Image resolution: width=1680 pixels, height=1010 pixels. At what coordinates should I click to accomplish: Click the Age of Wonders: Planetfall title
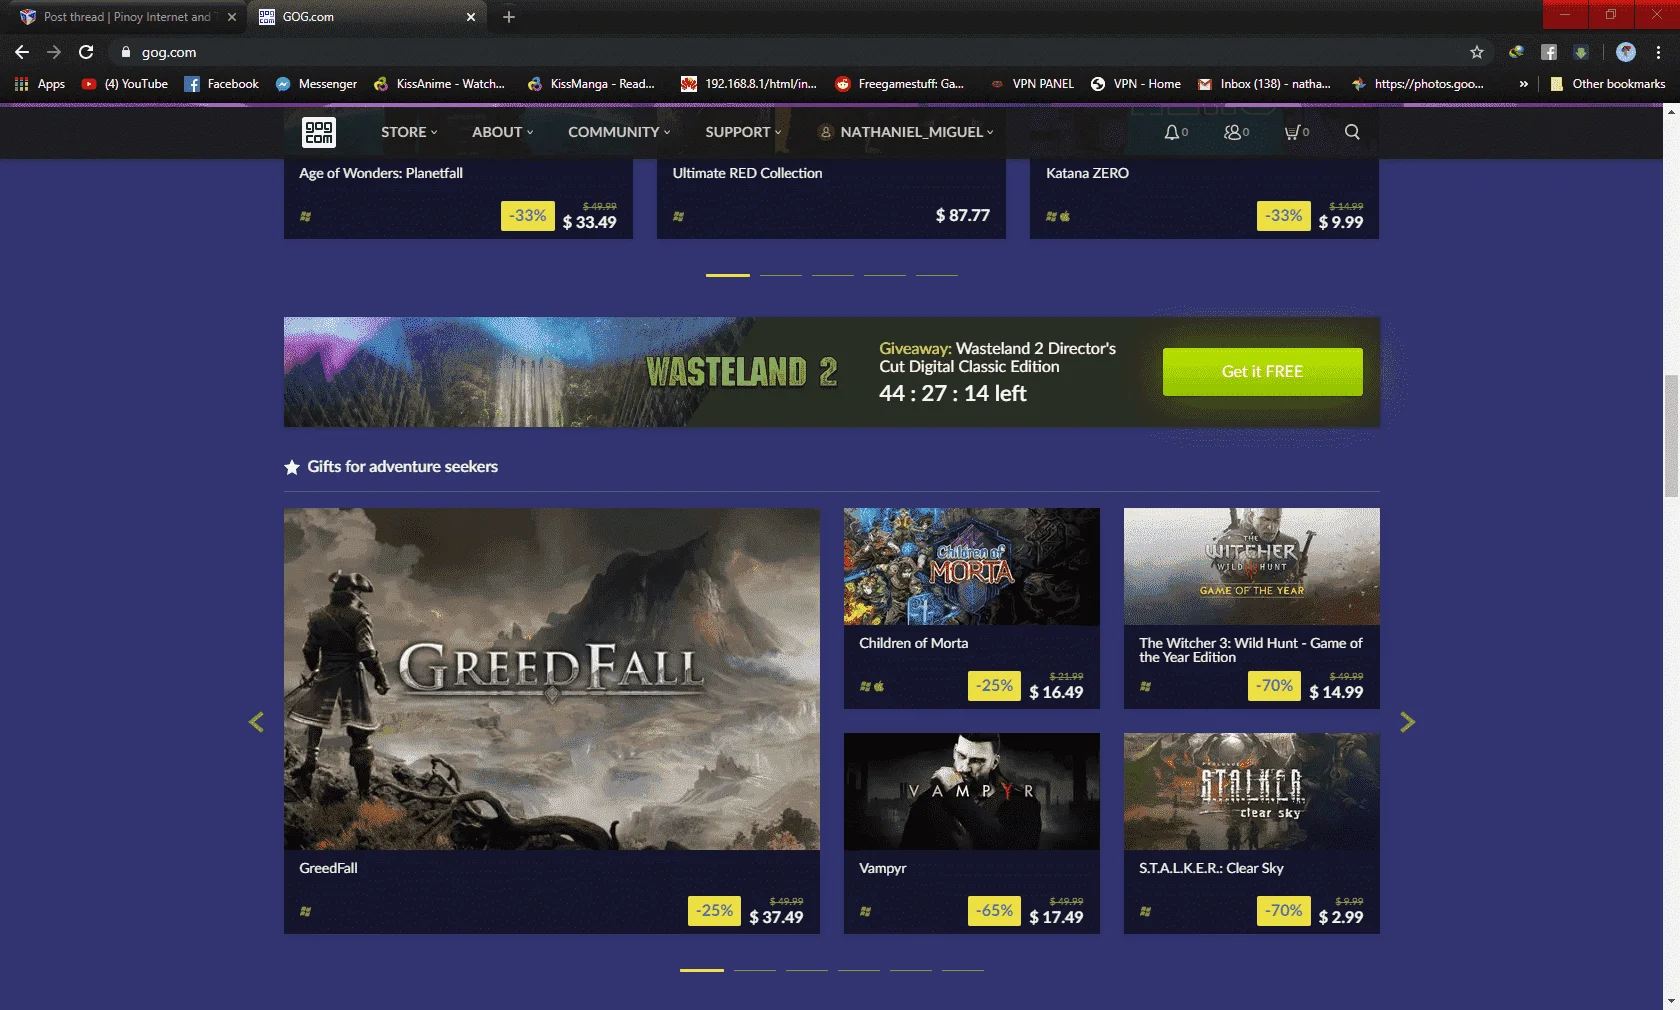coord(381,173)
